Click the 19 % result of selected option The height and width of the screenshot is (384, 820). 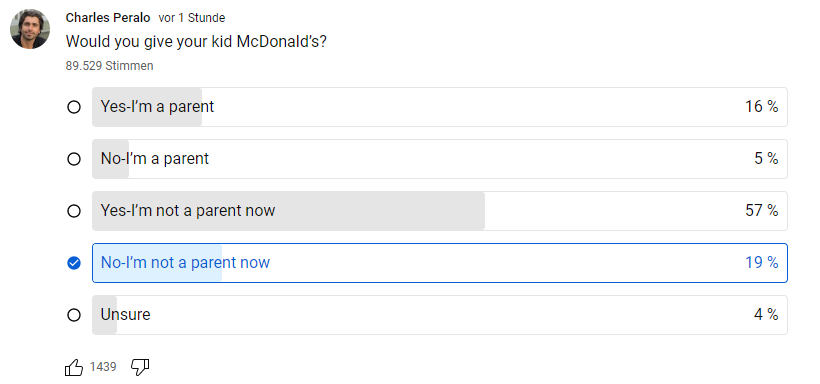(761, 262)
